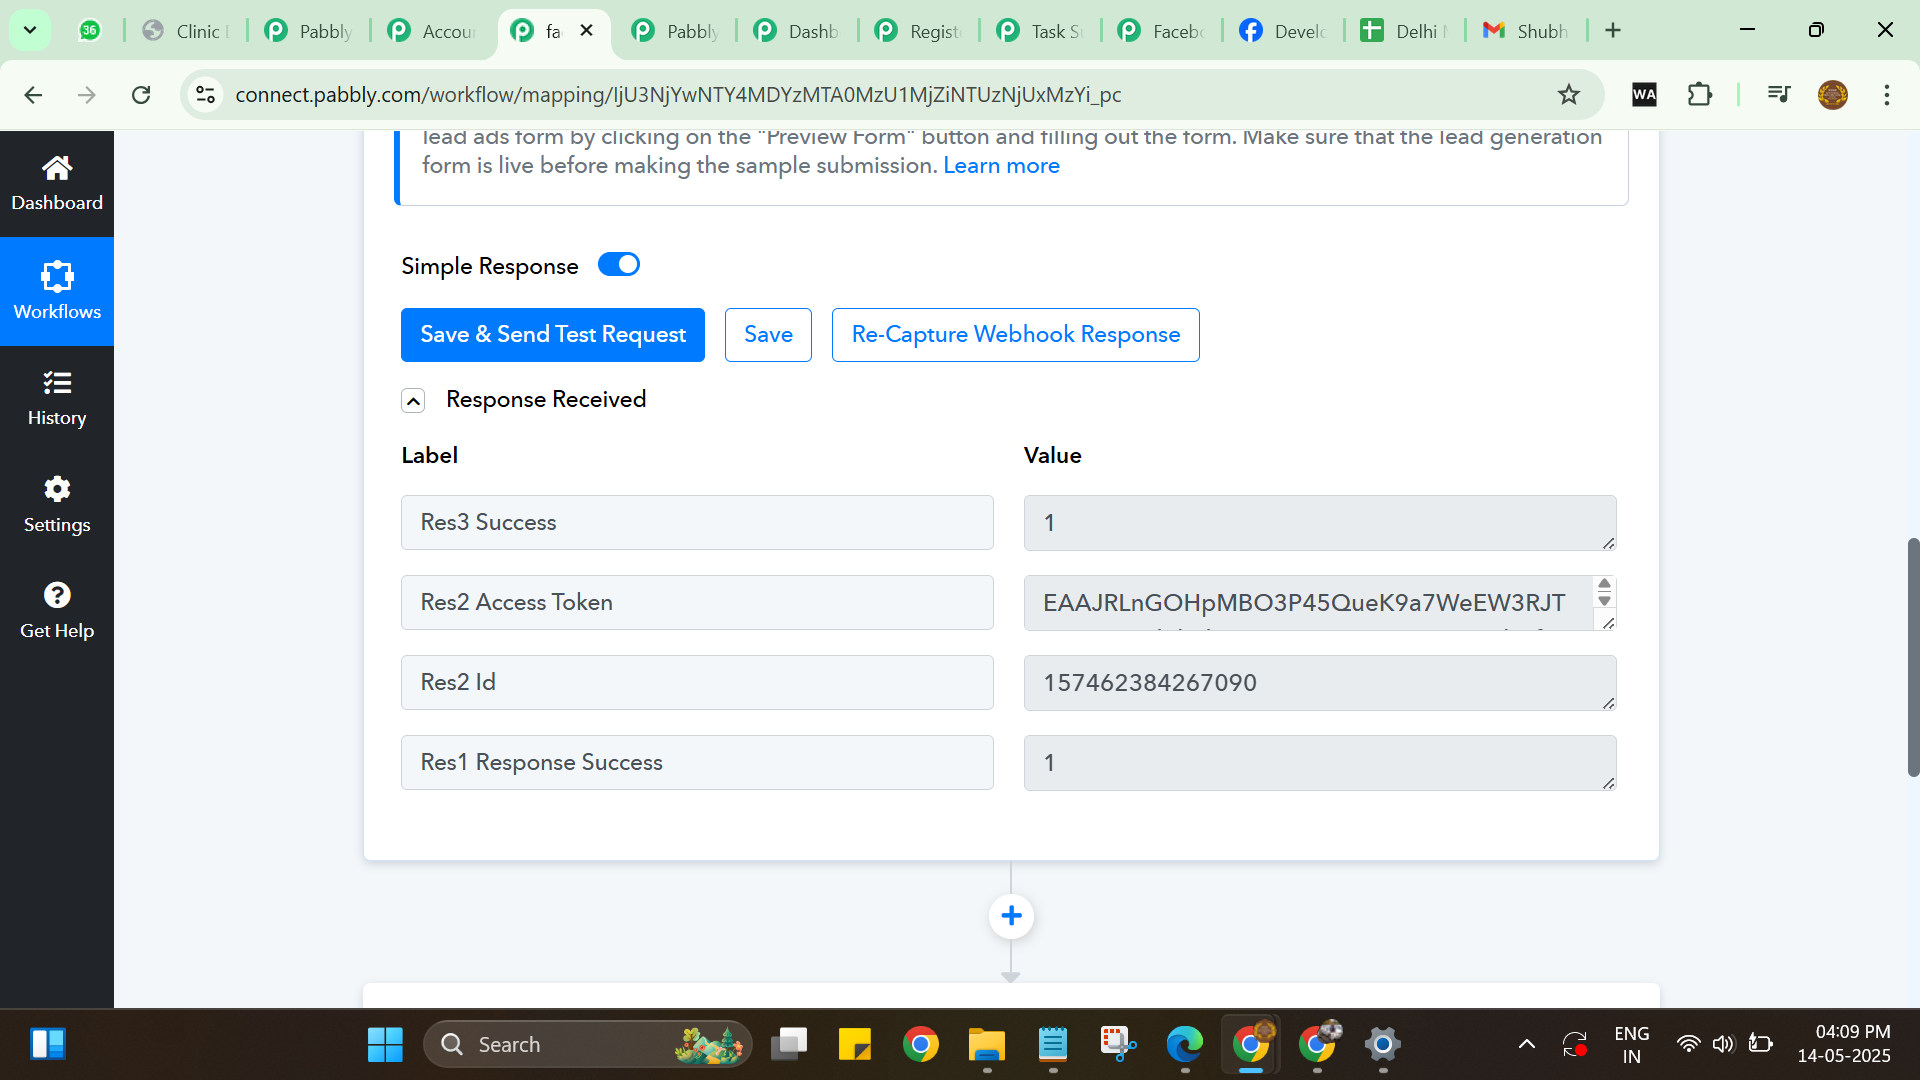Open the Learn more link

point(1001,166)
